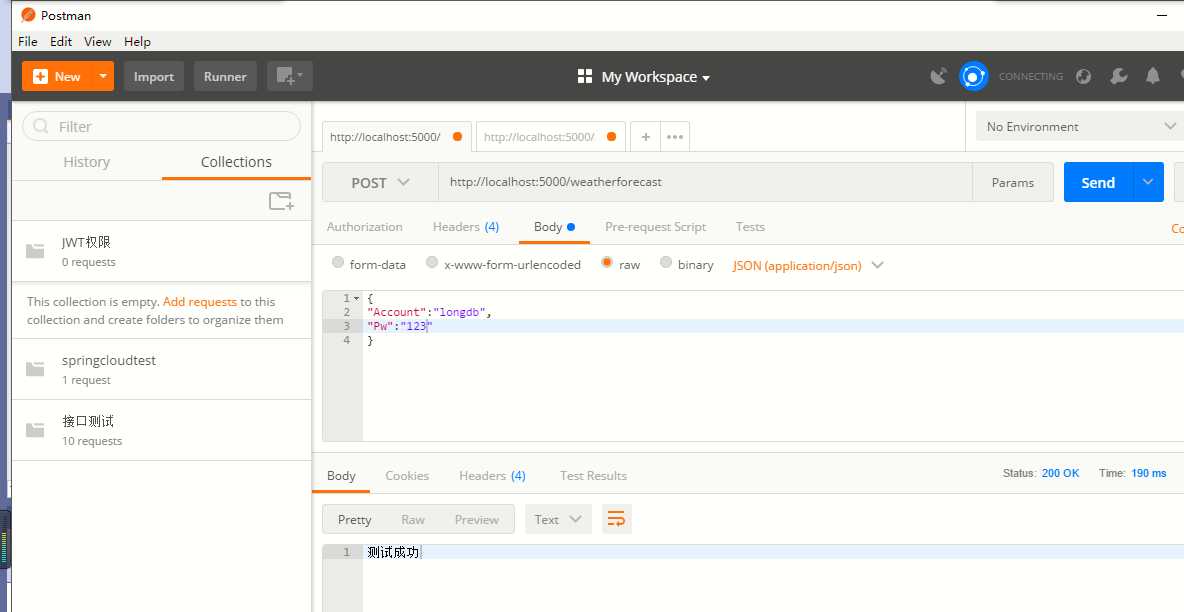Switch to Pre-request Script tab
This screenshot has height=612, width=1184.
(655, 227)
